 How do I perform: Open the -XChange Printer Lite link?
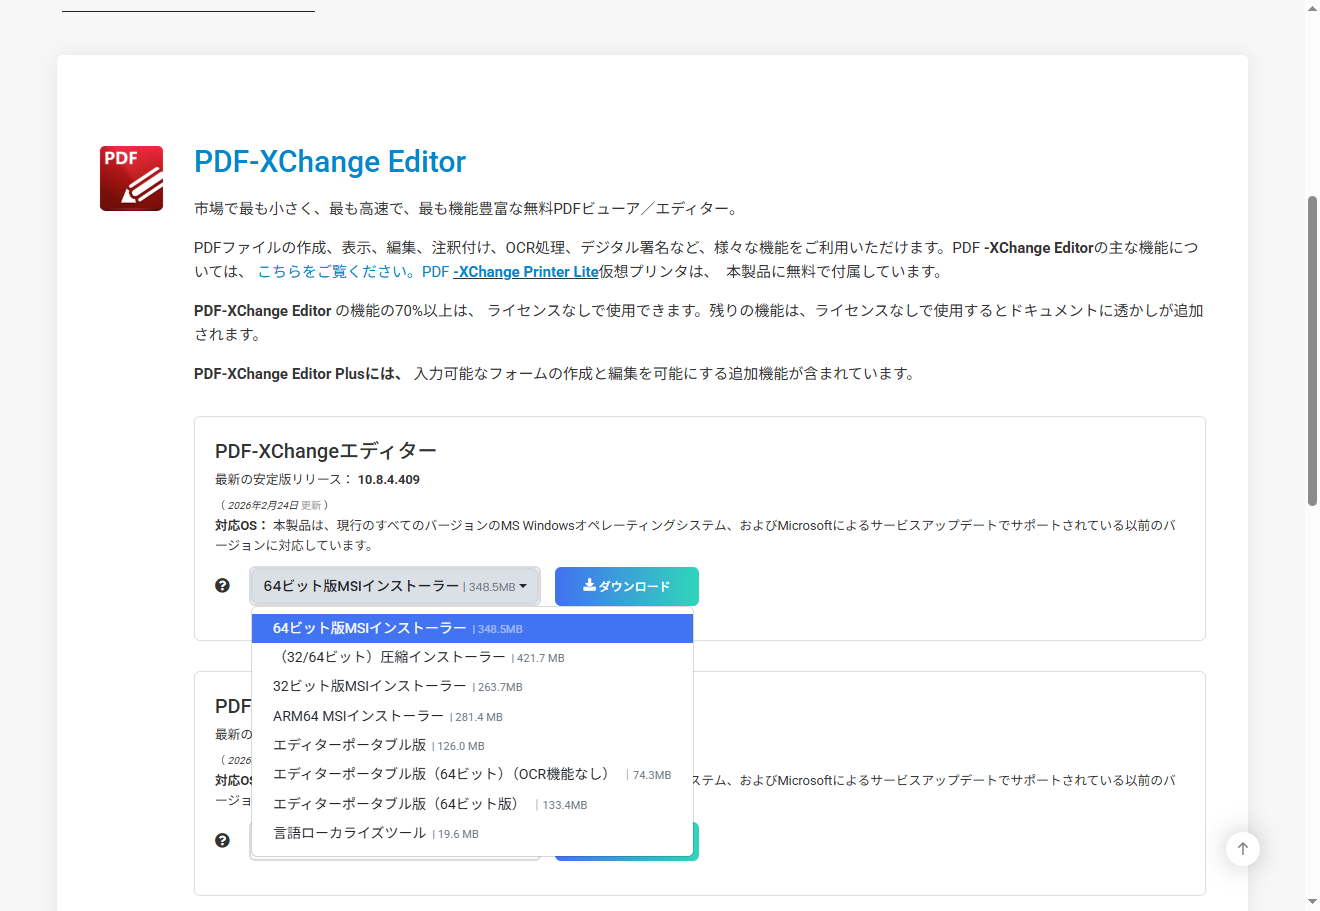[525, 271]
